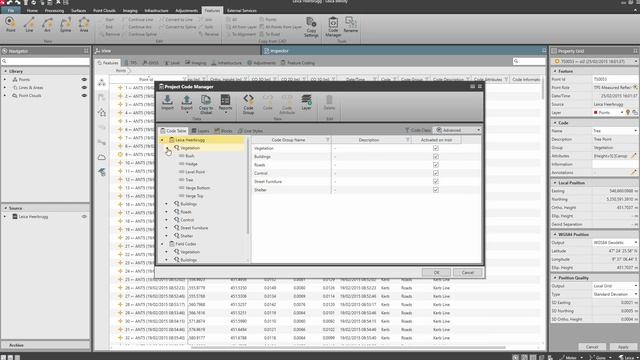Screen dimensions: 640x360
Task: Uncheck Activated for Roads group
Action: click(x=436, y=165)
